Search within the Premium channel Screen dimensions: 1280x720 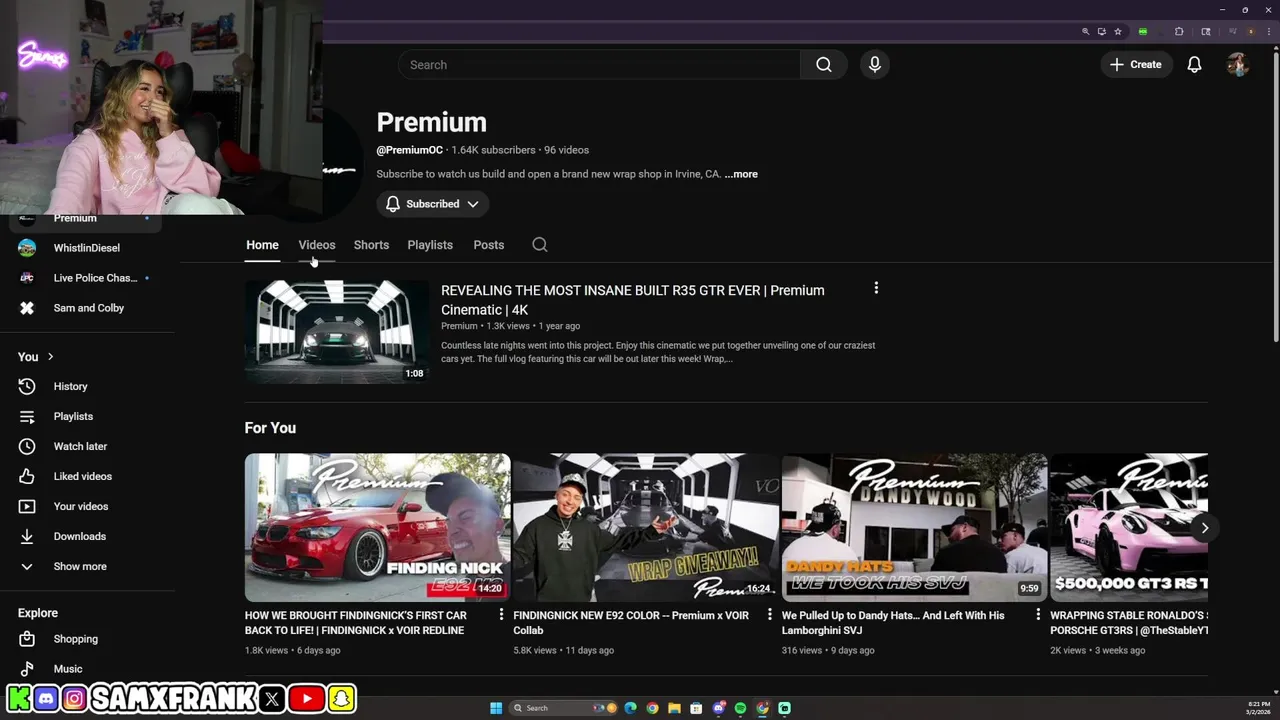(540, 245)
